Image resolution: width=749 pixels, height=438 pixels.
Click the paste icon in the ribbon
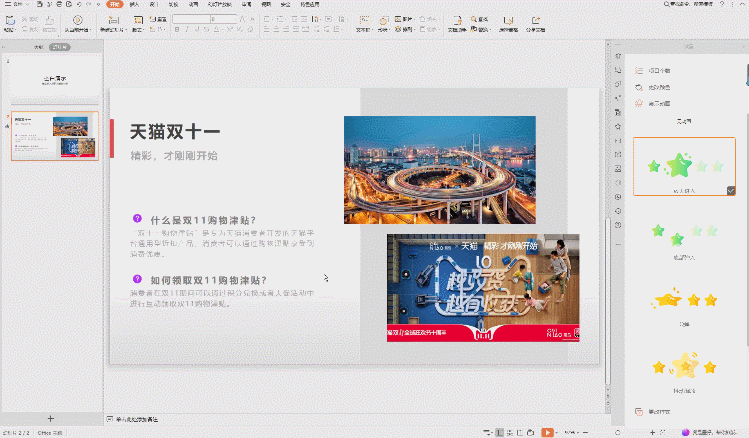9,21
